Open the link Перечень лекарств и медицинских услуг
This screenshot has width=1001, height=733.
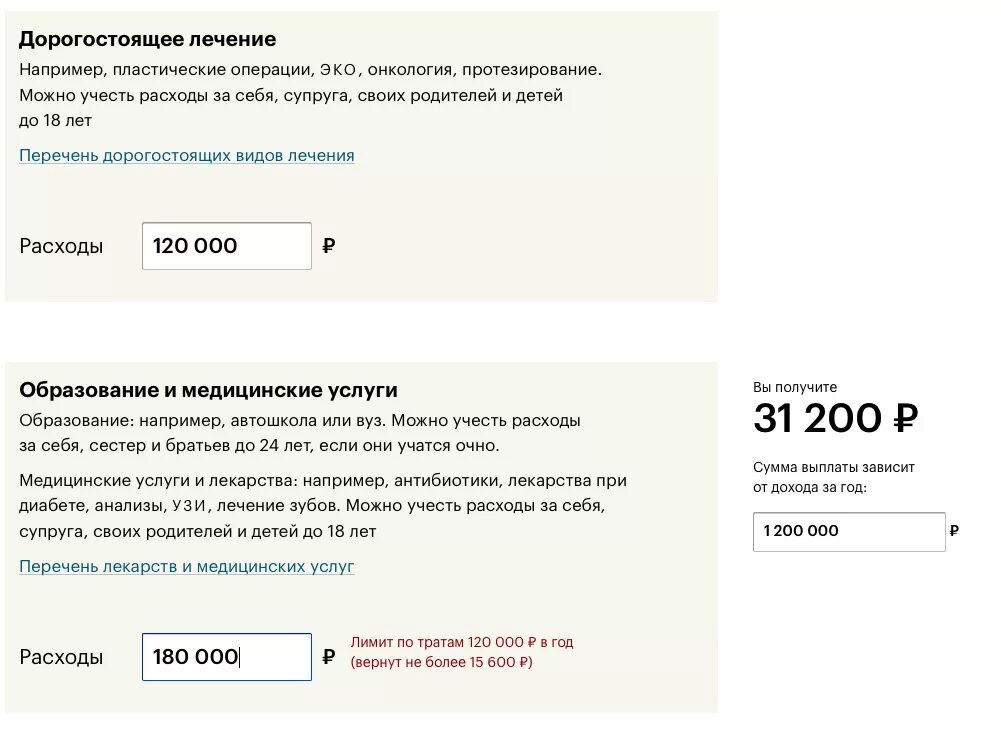click(x=187, y=567)
